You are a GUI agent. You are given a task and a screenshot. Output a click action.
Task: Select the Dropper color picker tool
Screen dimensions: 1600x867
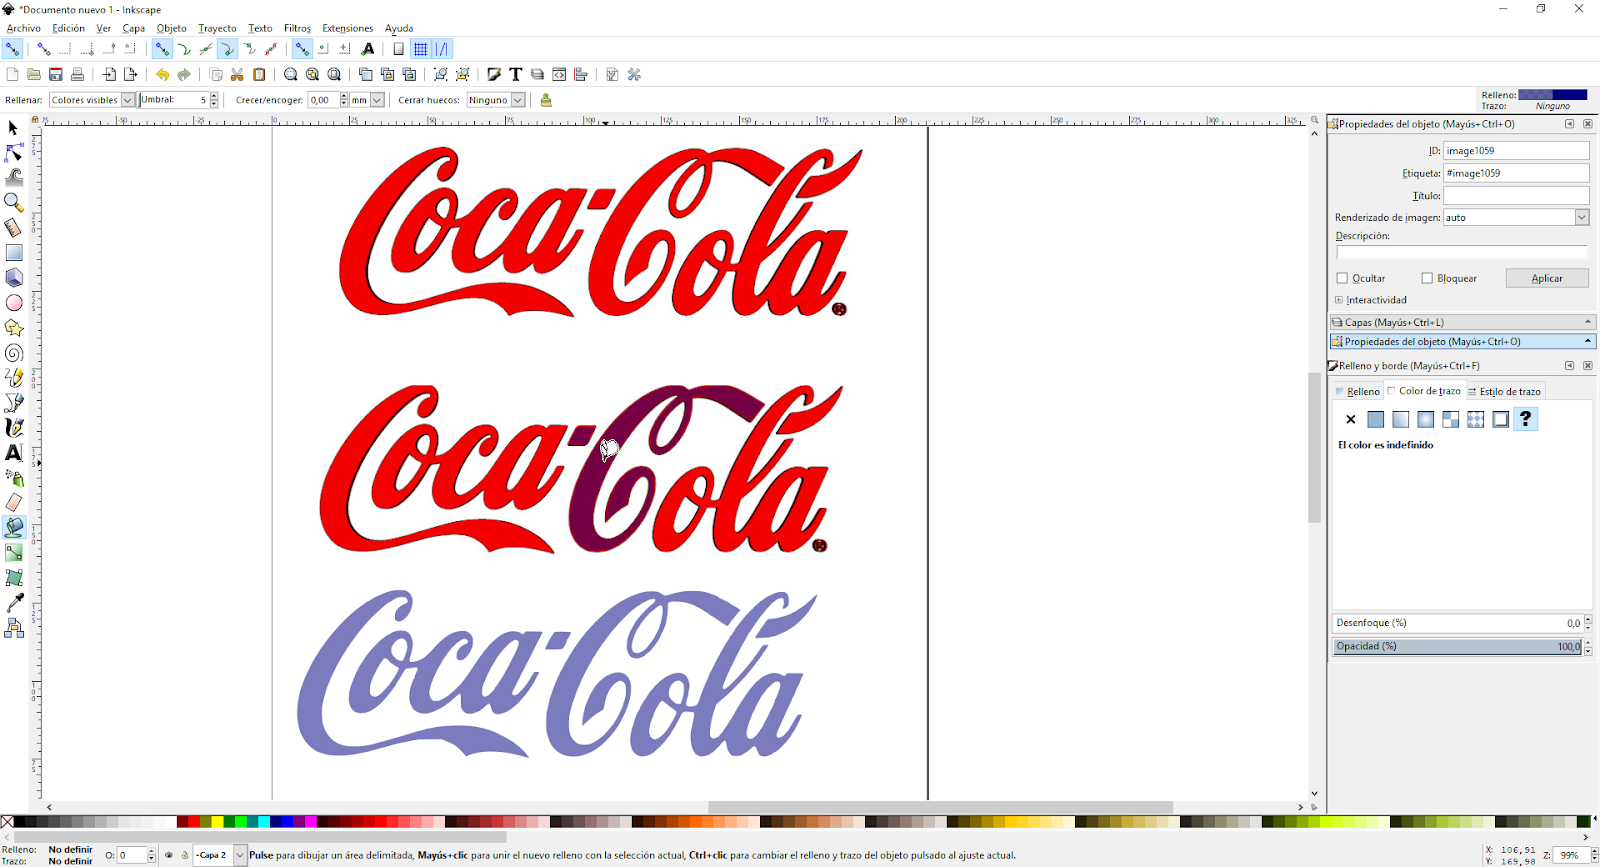(x=14, y=603)
